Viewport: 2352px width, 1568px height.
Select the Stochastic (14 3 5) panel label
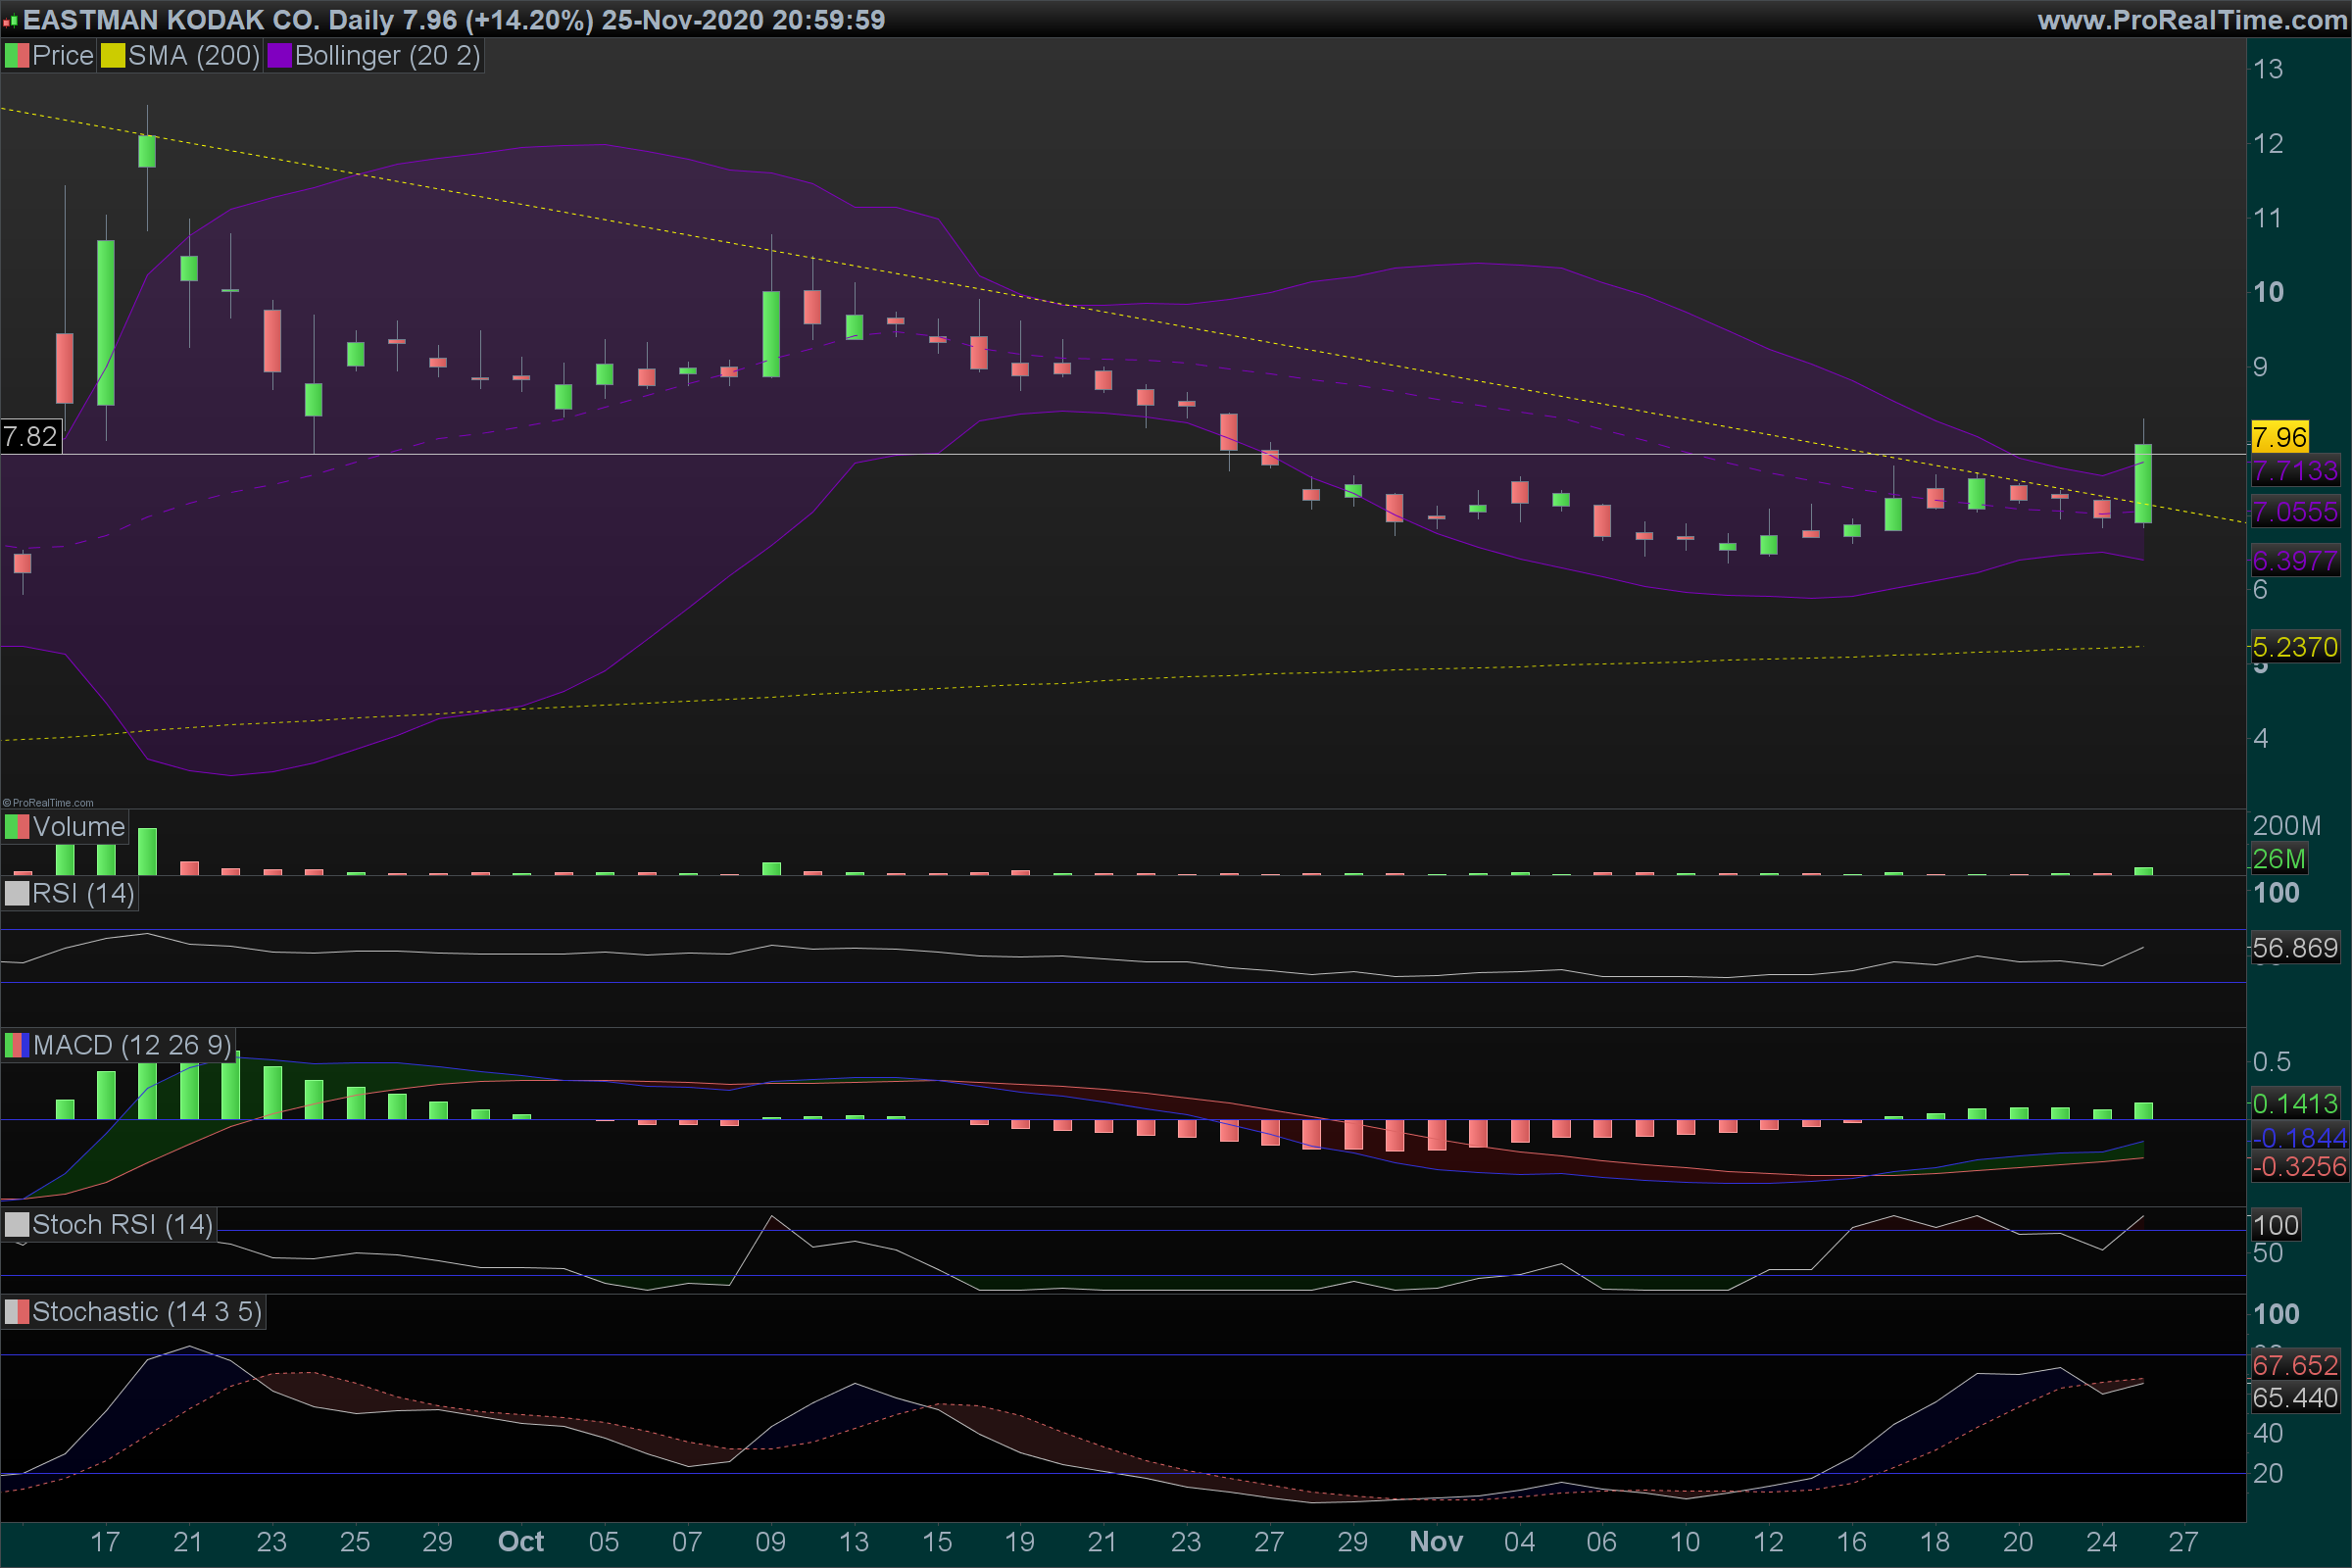pyautogui.click(x=146, y=1312)
